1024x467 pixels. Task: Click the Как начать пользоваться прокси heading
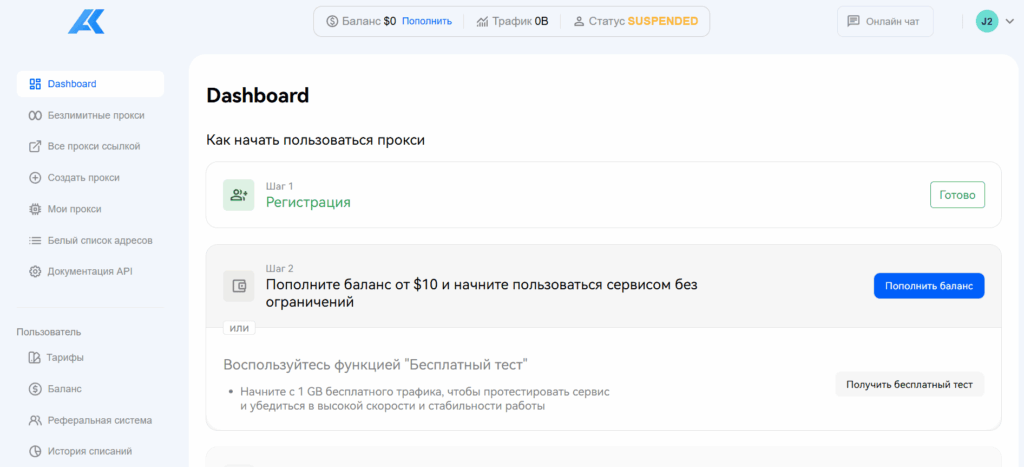pos(315,140)
